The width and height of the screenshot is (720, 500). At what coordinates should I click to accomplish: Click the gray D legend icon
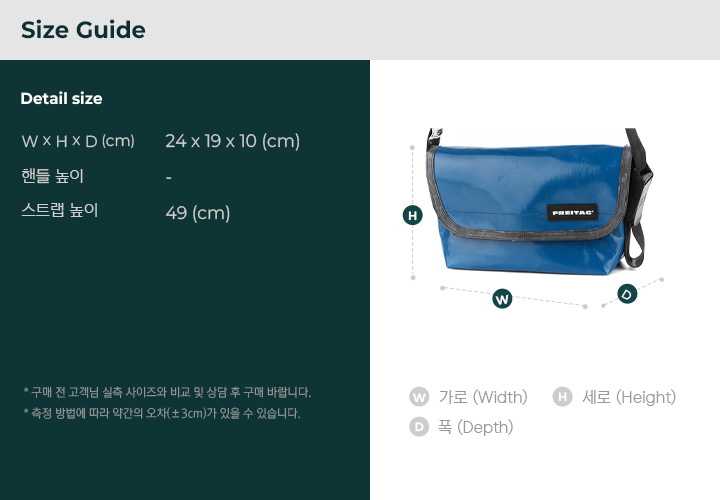pos(419,427)
